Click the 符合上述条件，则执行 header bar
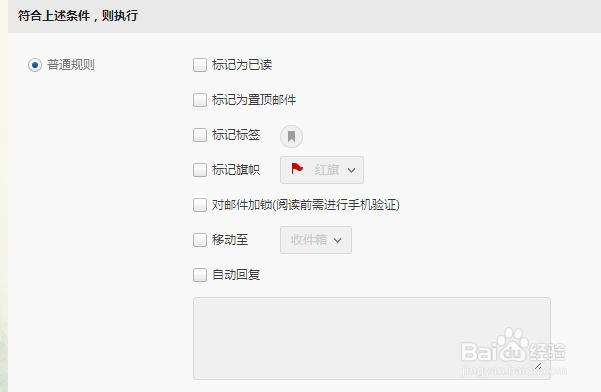 304,16
